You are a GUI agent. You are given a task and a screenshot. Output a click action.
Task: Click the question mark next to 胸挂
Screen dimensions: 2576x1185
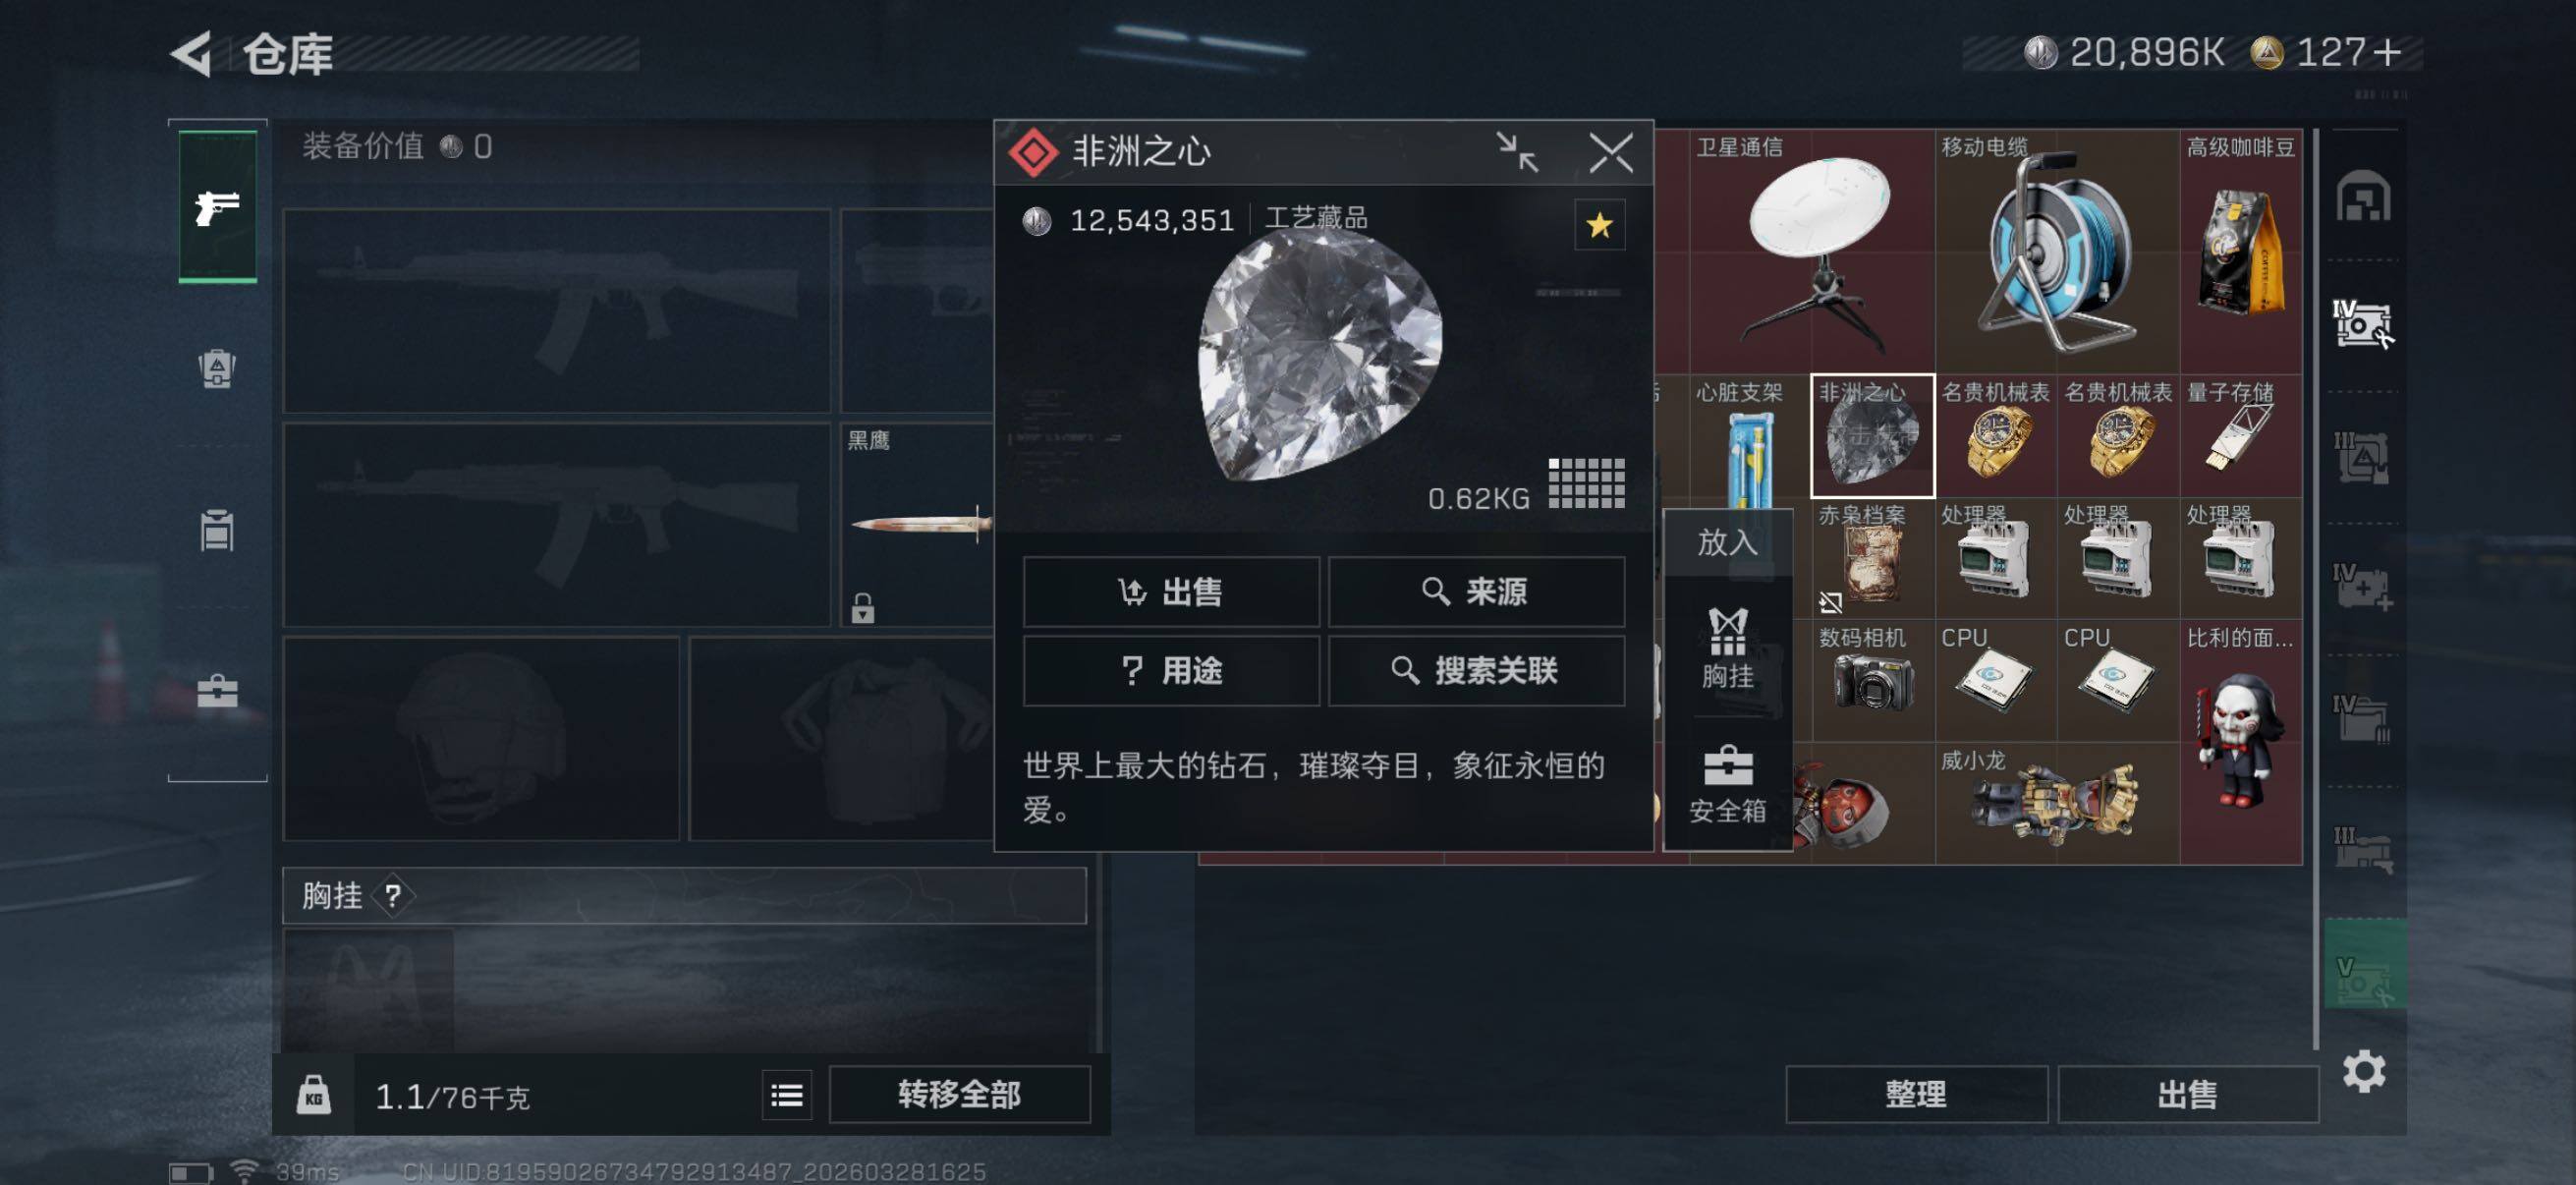click(x=393, y=896)
